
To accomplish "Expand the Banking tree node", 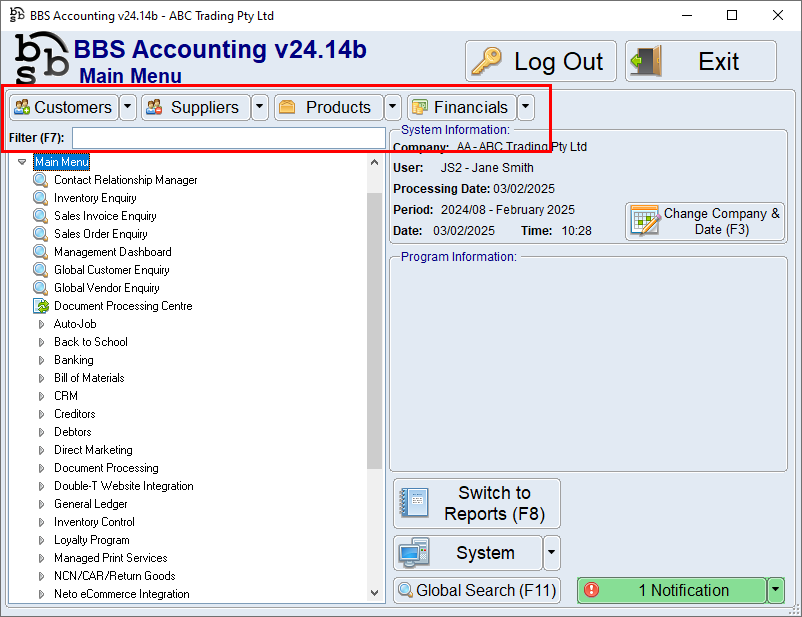I will click(42, 360).
